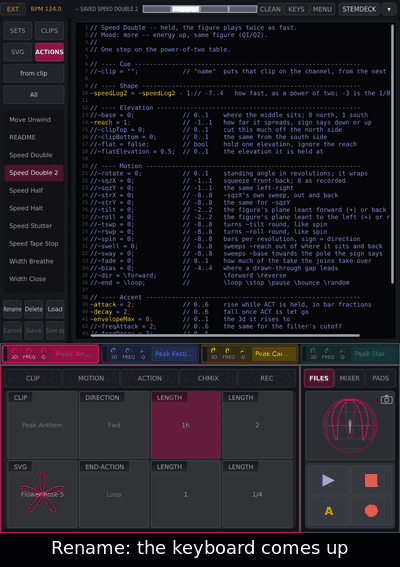The width and height of the screenshot is (400, 567).
Task: Open the CLIP pad page tab
Action: click(33, 378)
